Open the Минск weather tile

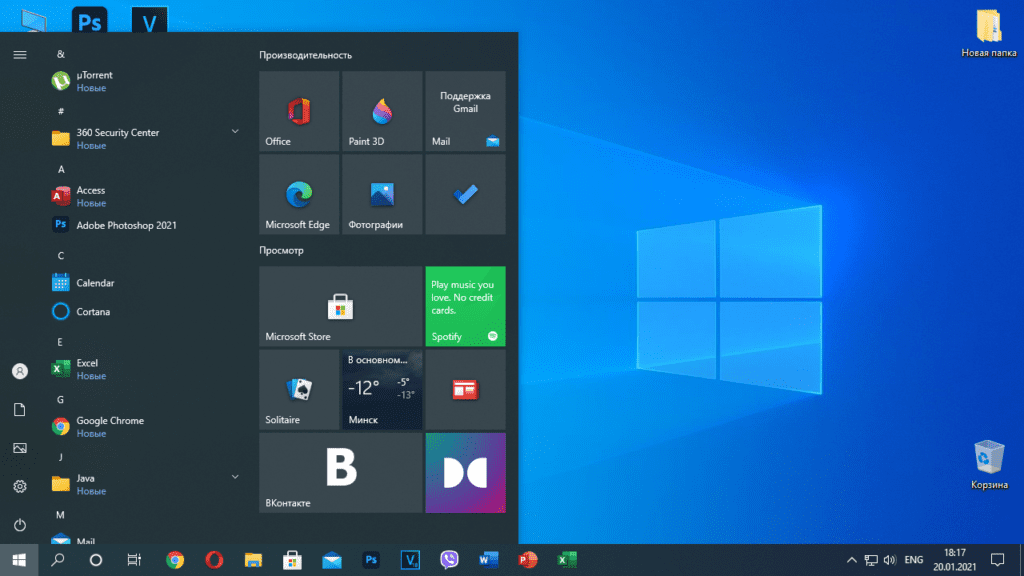382,389
